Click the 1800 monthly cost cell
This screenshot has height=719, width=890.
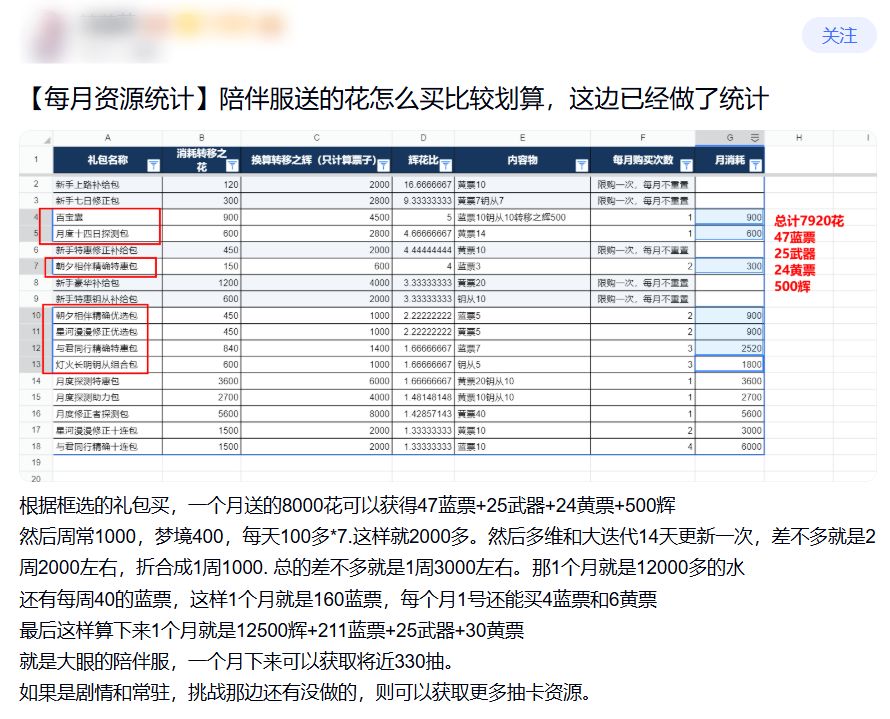pos(730,365)
